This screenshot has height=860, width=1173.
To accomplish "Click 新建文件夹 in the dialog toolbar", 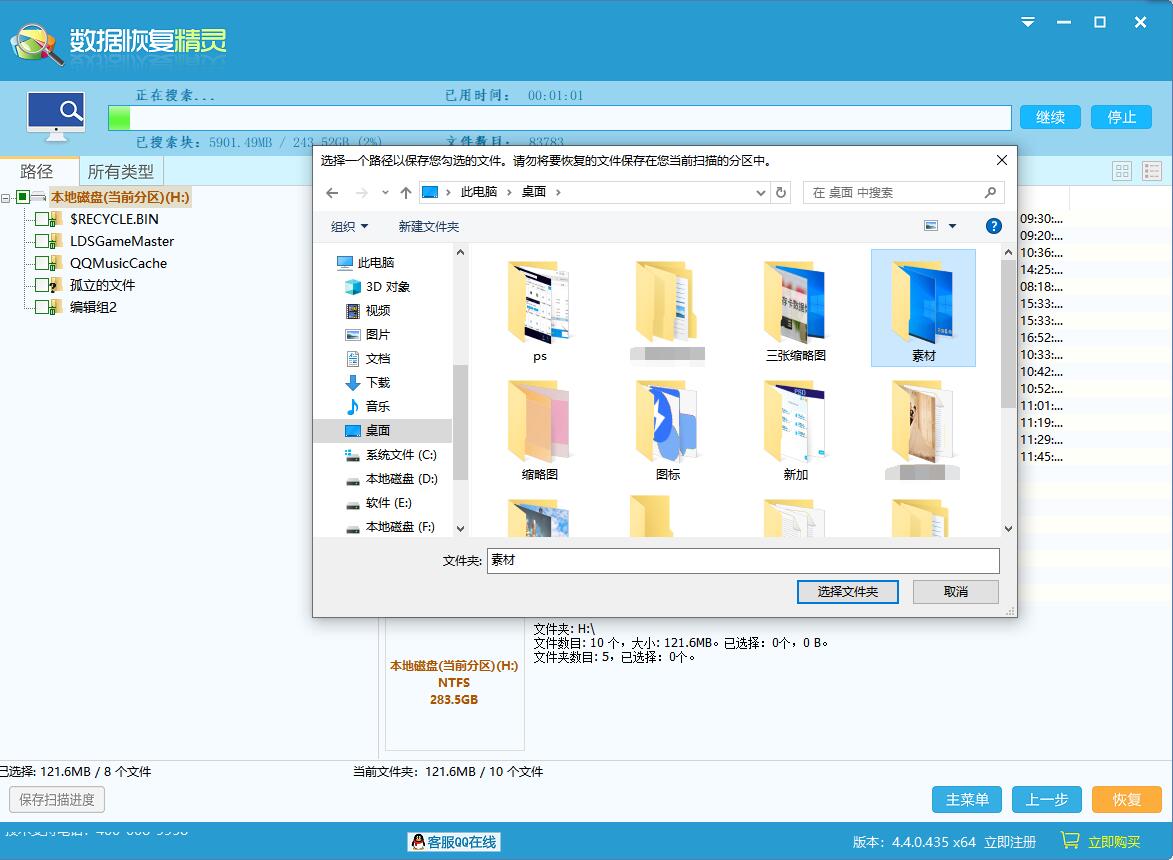I will tap(429, 226).
